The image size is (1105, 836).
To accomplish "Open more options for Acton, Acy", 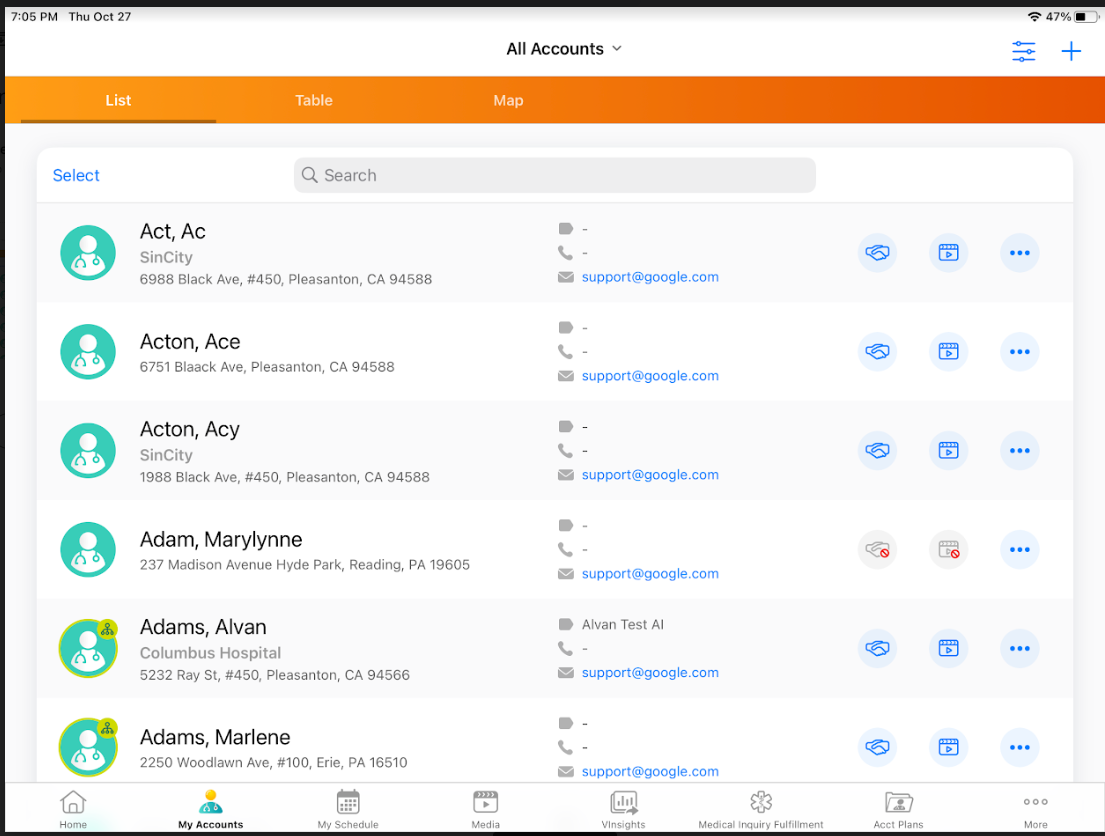I will coord(1019,451).
